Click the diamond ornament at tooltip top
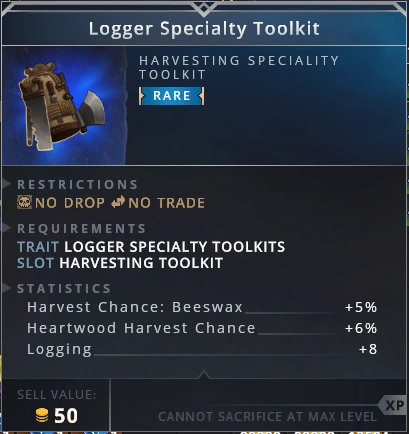The height and width of the screenshot is (434, 409). (x=204, y=8)
